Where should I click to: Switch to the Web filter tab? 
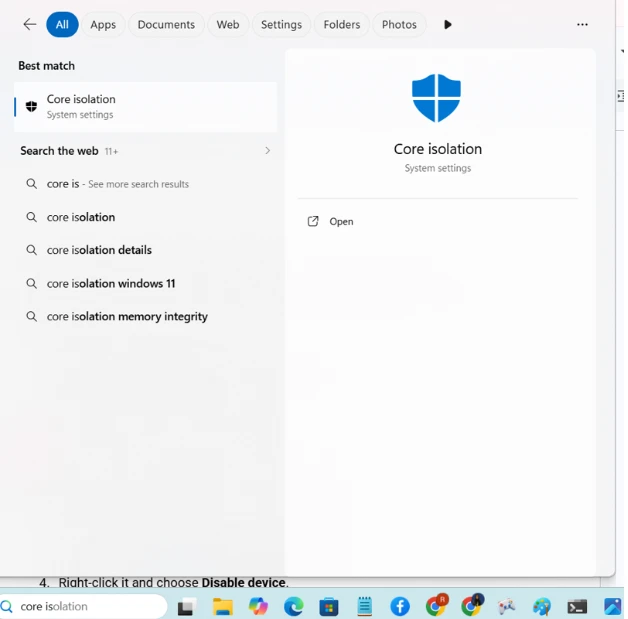coord(228,24)
